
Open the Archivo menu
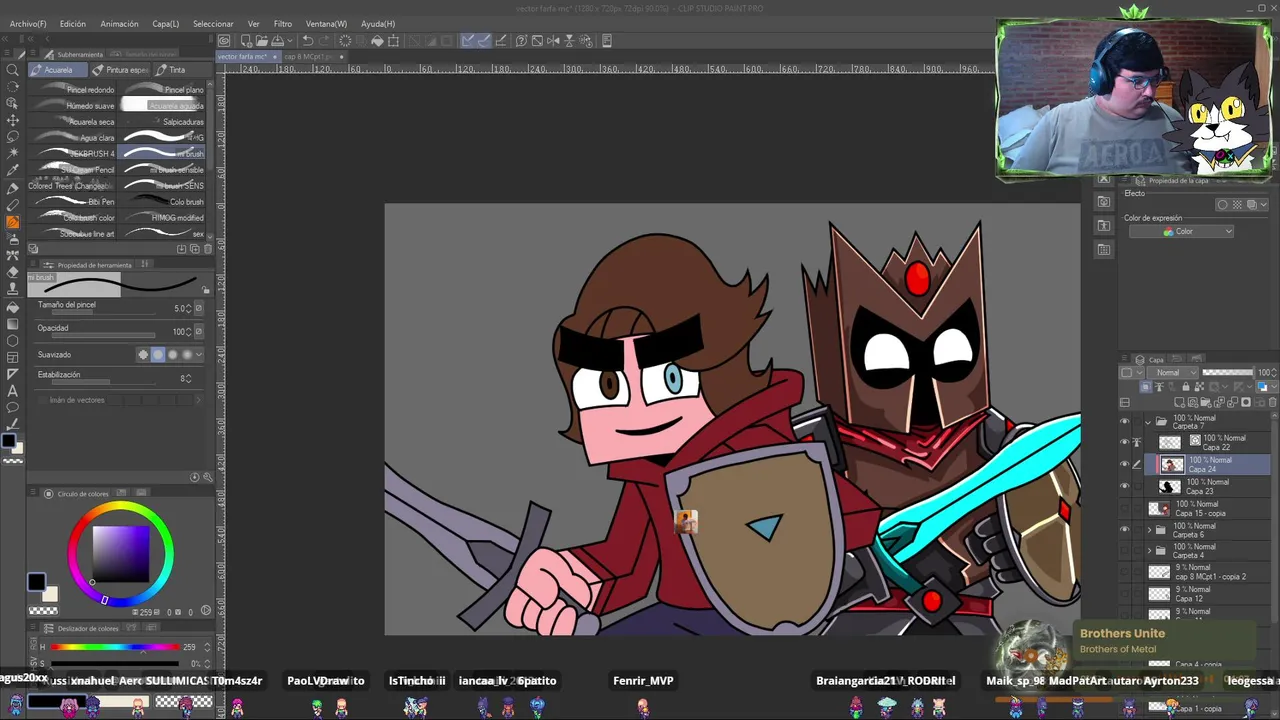28,24
